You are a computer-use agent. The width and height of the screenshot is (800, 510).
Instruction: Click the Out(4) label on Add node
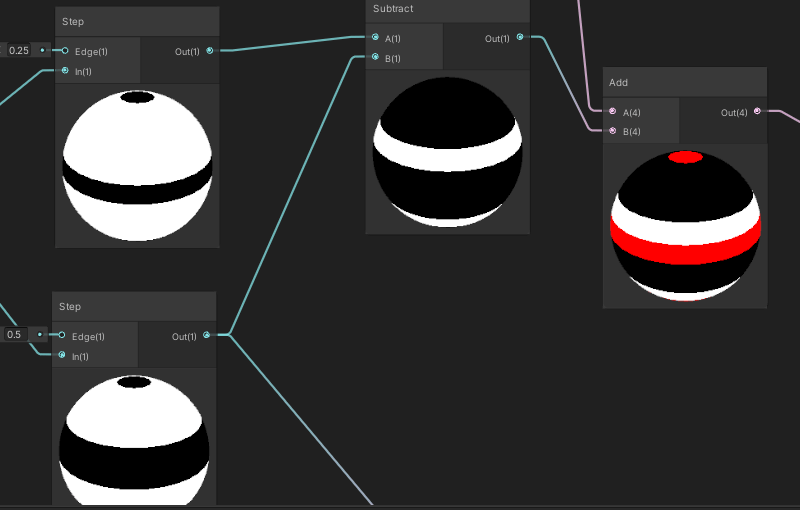click(x=734, y=113)
